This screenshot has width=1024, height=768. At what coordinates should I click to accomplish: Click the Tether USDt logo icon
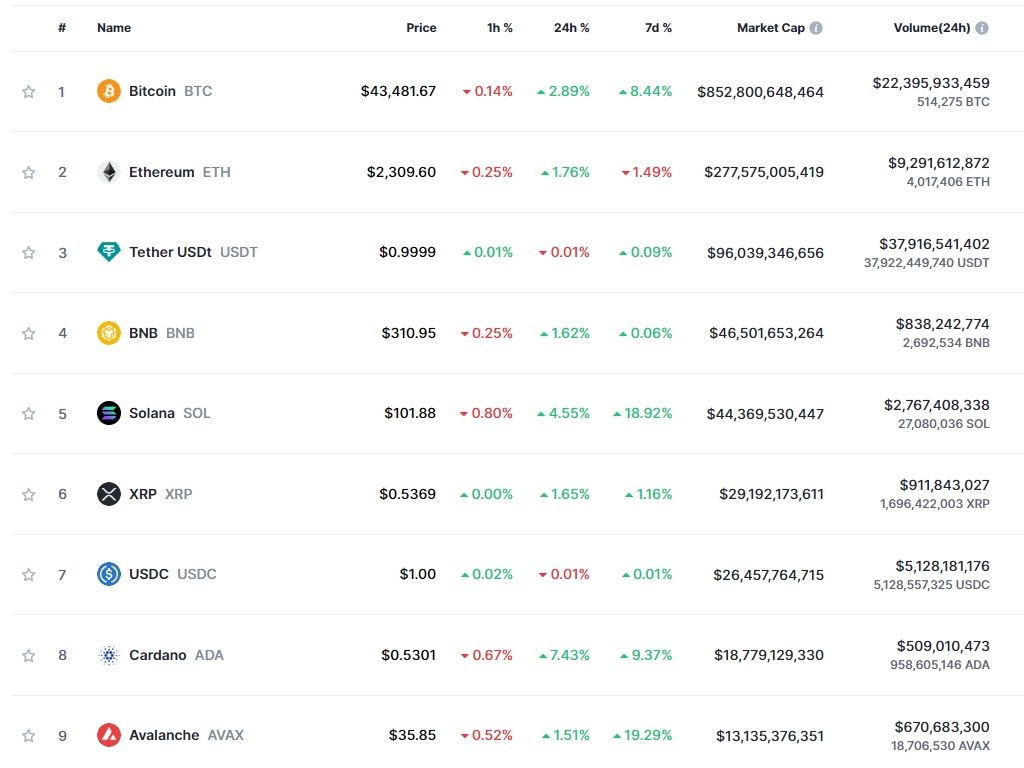tap(108, 252)
